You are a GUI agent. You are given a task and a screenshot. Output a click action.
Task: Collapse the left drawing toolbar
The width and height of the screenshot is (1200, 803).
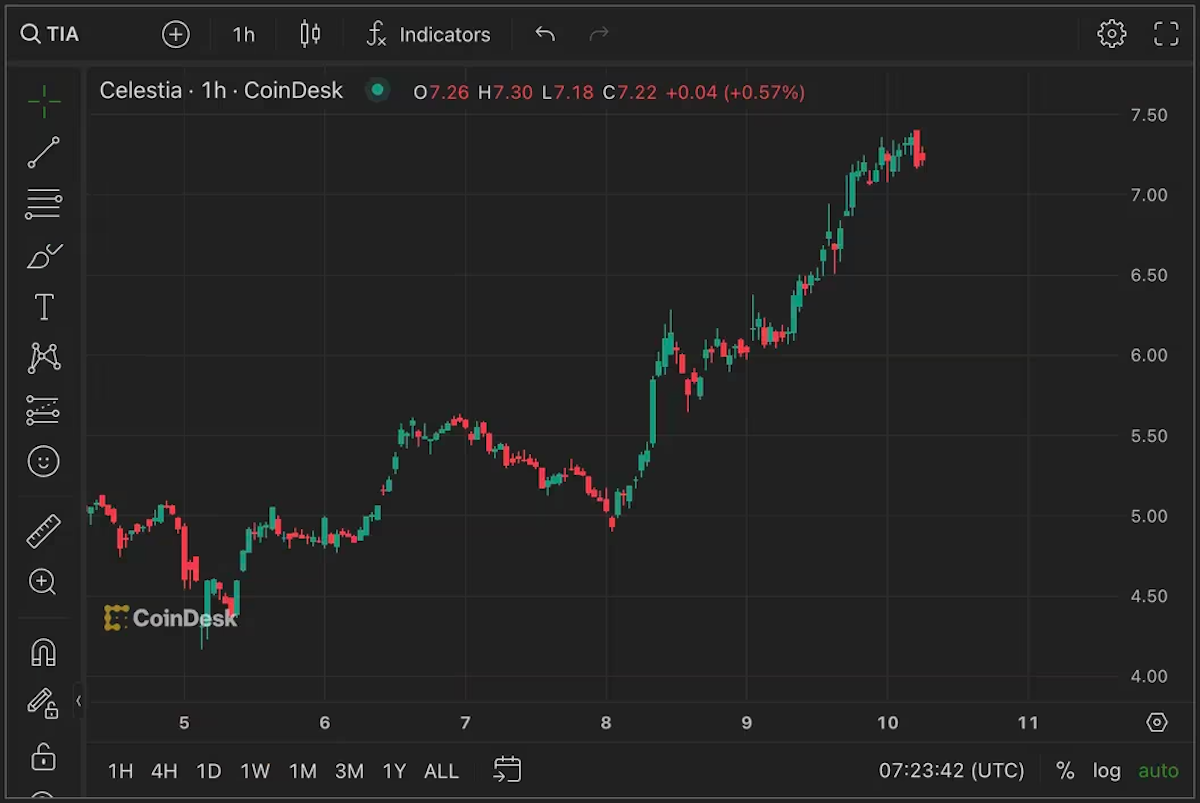tap(79, 701)
